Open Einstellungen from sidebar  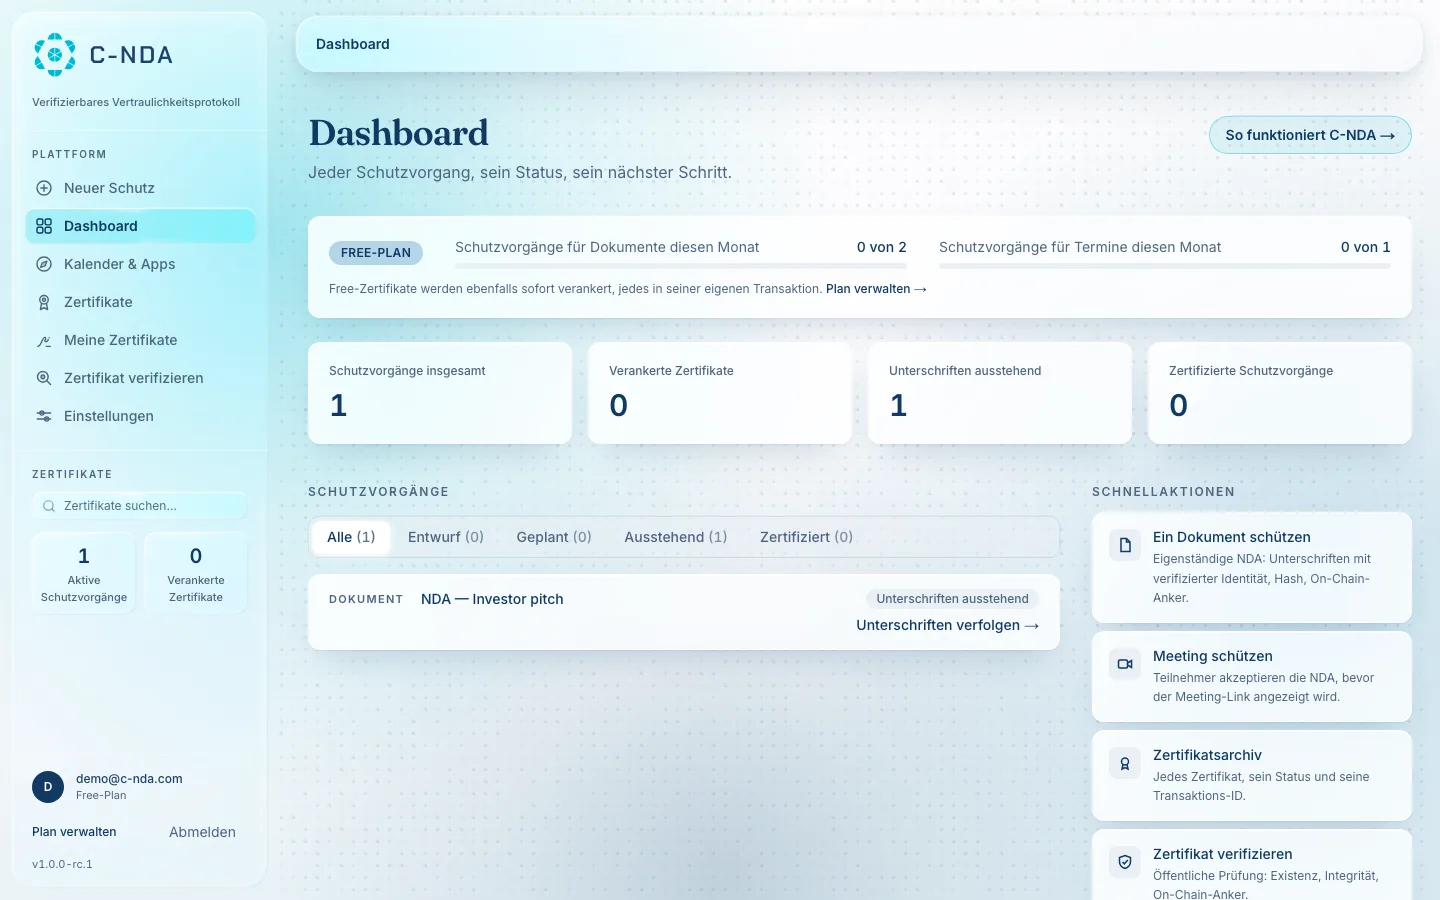click(140, 416)
